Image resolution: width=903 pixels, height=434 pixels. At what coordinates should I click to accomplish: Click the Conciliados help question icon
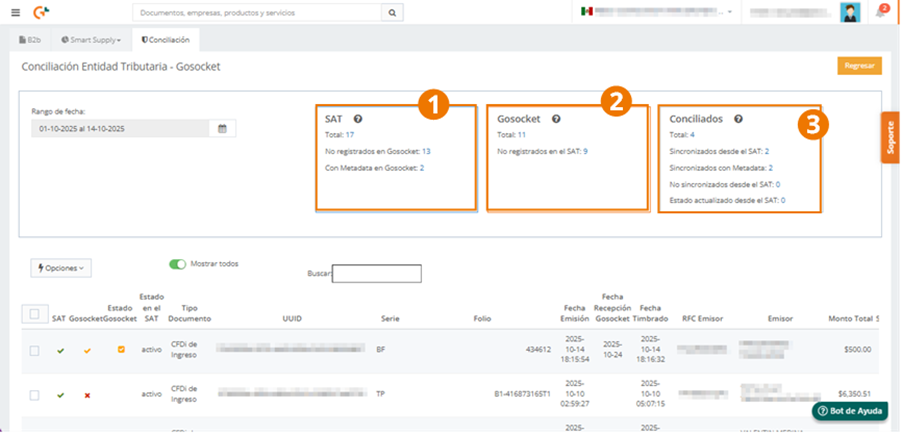coord(738,119)
